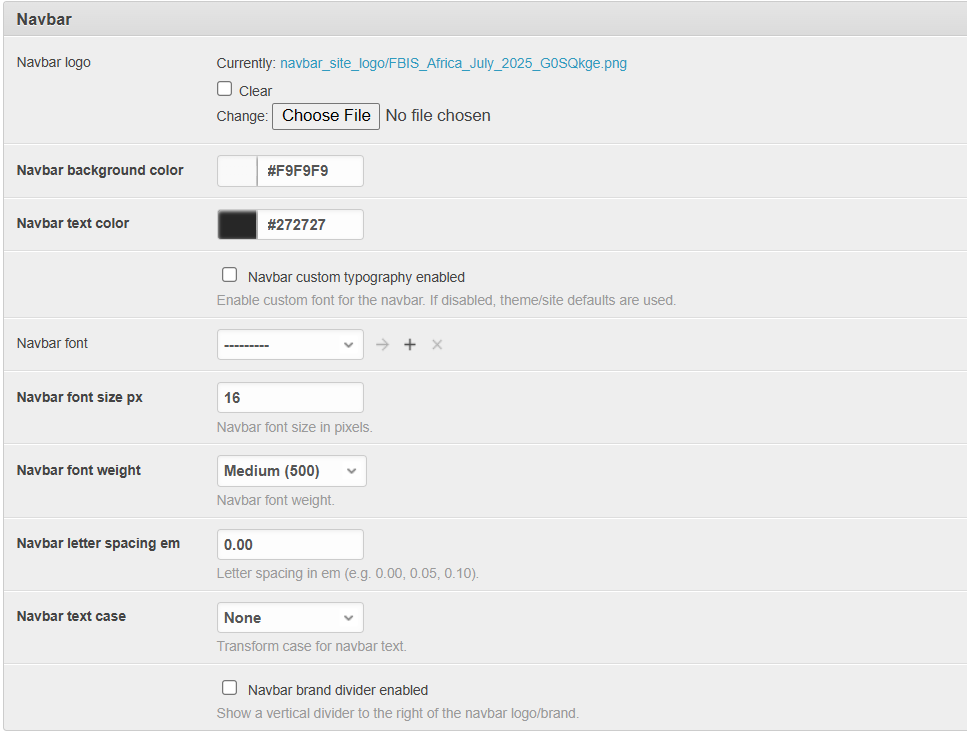The height and width of the screenshot is (731, 967).
Task: Click the #F9F9F9 hex color field
Action: tap(309, 171)
